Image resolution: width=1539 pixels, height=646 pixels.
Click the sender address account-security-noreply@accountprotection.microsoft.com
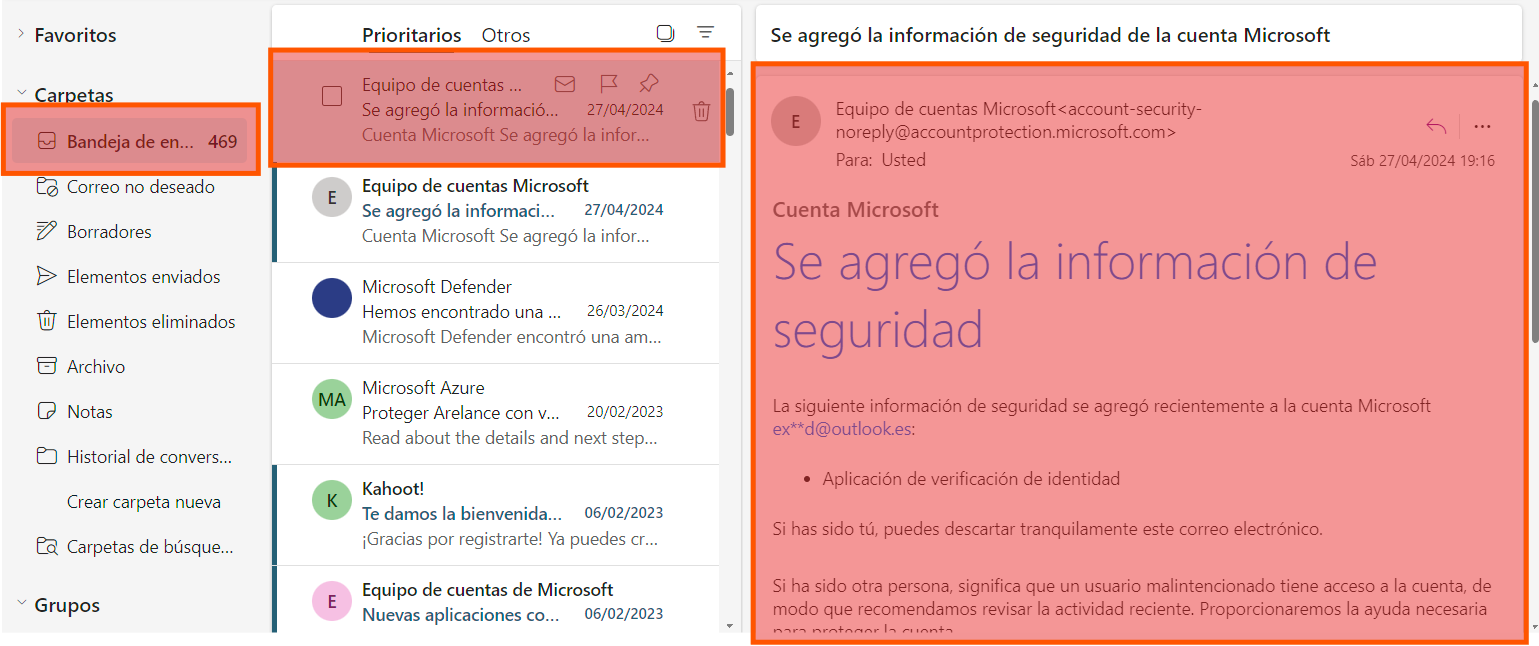coord(1020,120)
